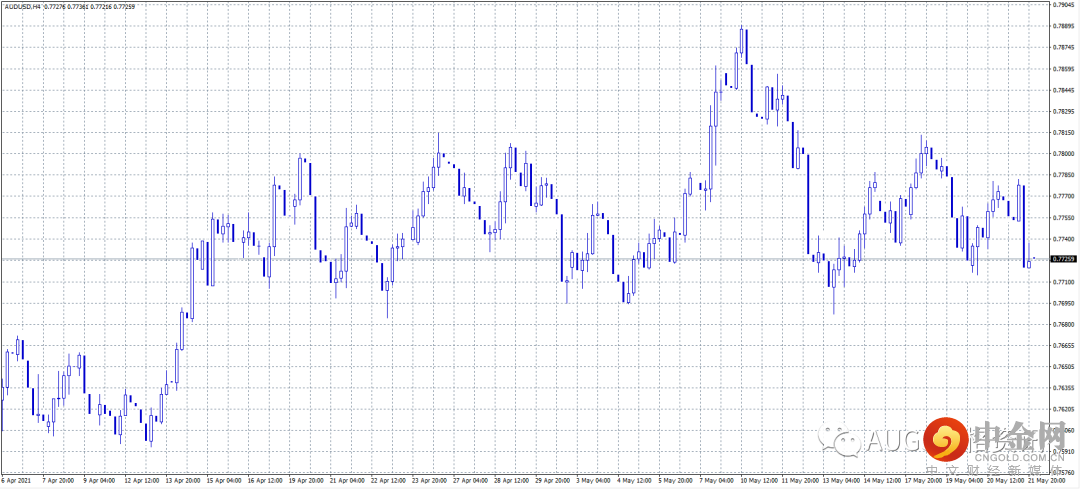The image size is (1080, 489).
Task: Click the 5 May 20:00 date label
Action: (676, 479)
